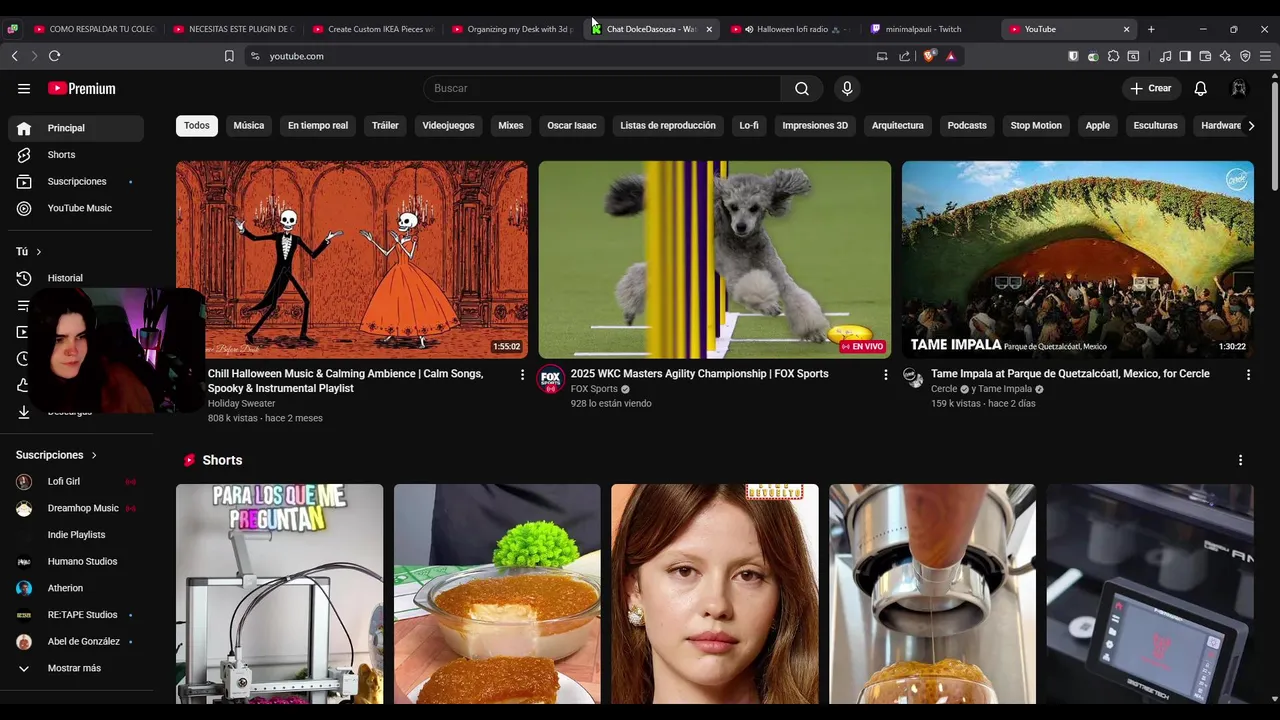This screenshot has width=1280, height=720.
Task: Open Cercle channel link
Action: click(944, 389)
